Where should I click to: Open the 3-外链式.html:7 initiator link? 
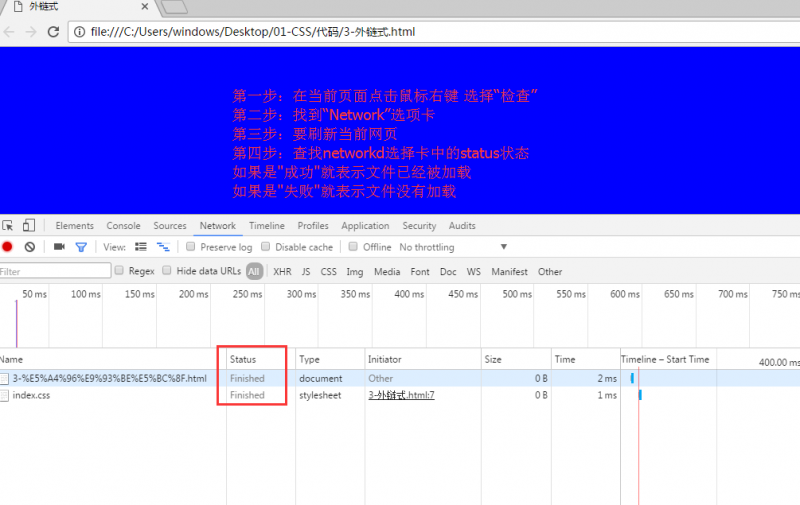tap(401, 395)
